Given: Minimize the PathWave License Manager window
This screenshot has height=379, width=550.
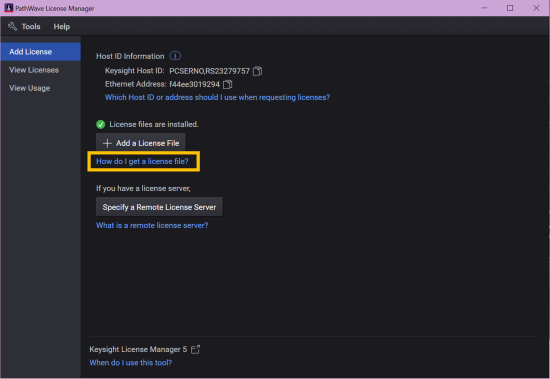Looking at the screenshot, I should [x=484, y=8].
